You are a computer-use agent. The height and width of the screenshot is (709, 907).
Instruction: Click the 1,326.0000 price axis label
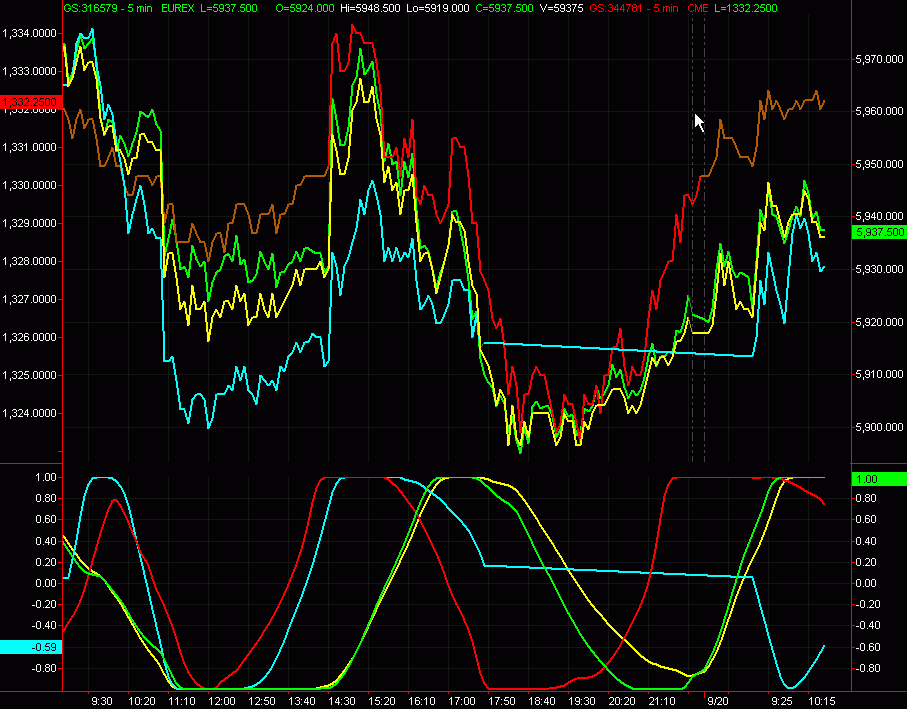click(30, 337)
